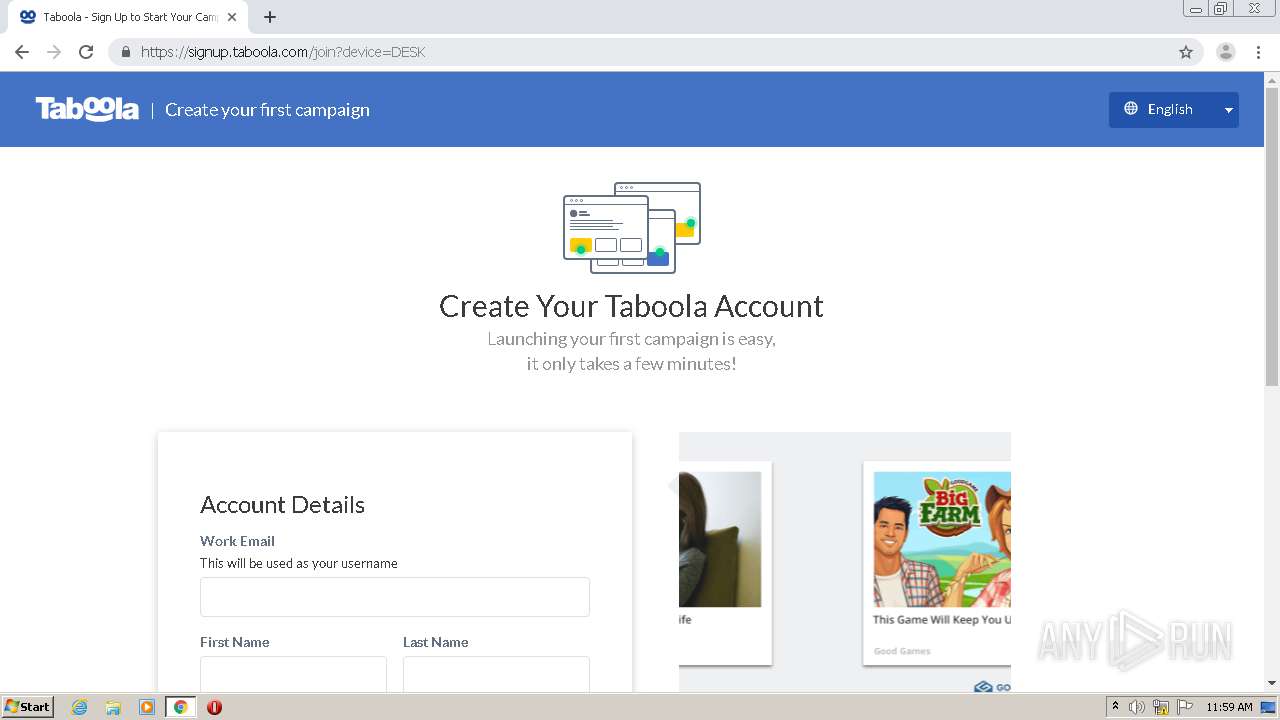This screenshot has height=720, width=1280.
Task: Reload the page with refresh icon
Action: tap(86, 52)
